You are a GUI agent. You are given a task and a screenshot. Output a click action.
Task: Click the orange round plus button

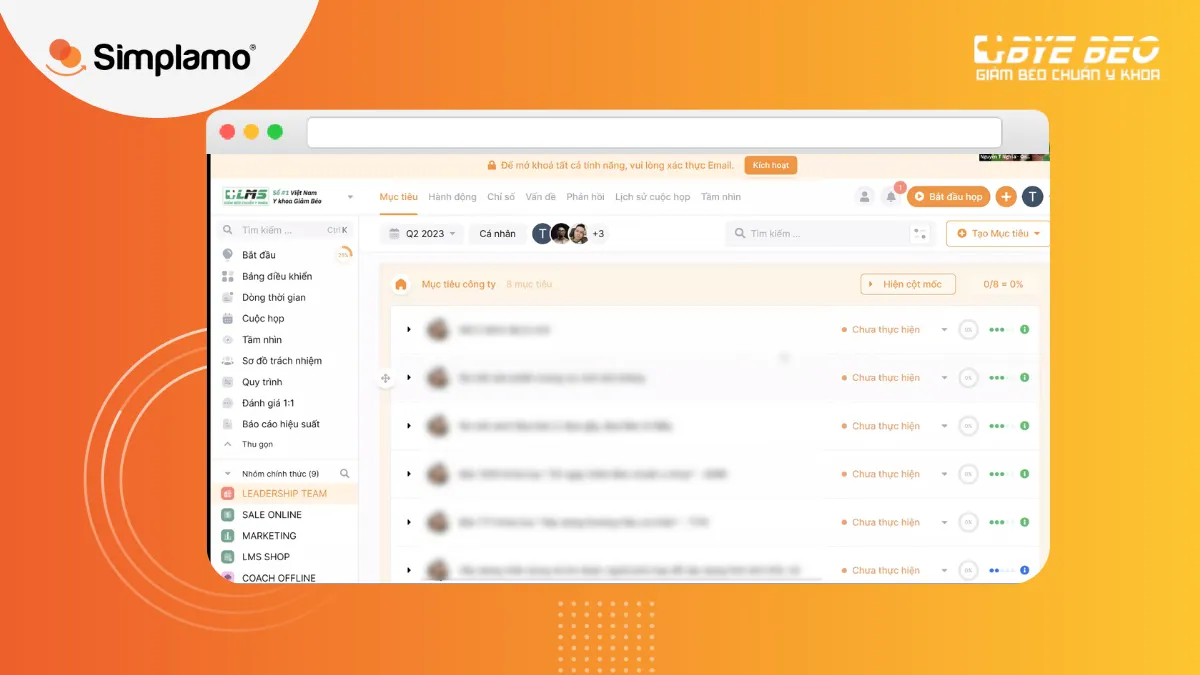click(1006, 197)
